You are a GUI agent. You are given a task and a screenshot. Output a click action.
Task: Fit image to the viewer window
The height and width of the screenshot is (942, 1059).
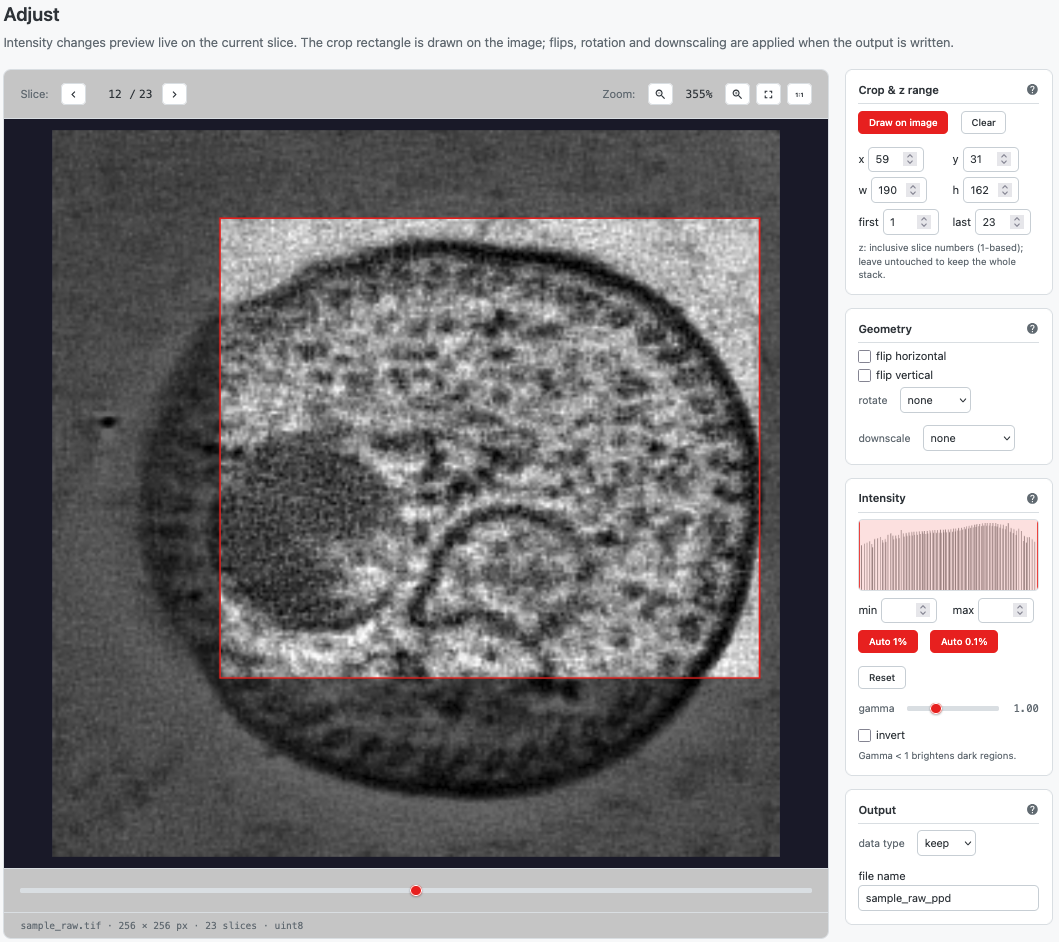click(768, 94)
